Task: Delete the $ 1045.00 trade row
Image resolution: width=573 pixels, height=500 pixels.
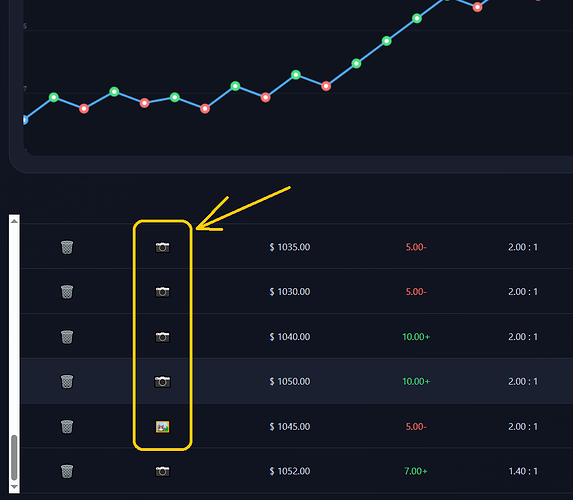Action: (67, 426)
